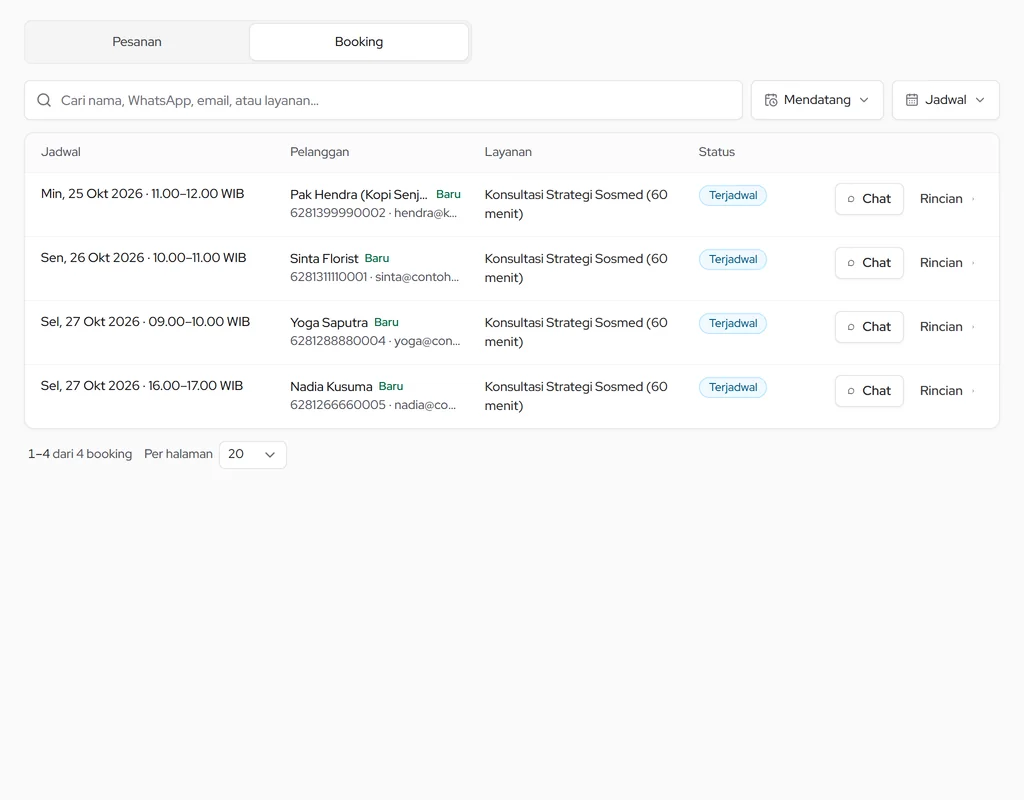Focus the booking search field

coord(383,100)
